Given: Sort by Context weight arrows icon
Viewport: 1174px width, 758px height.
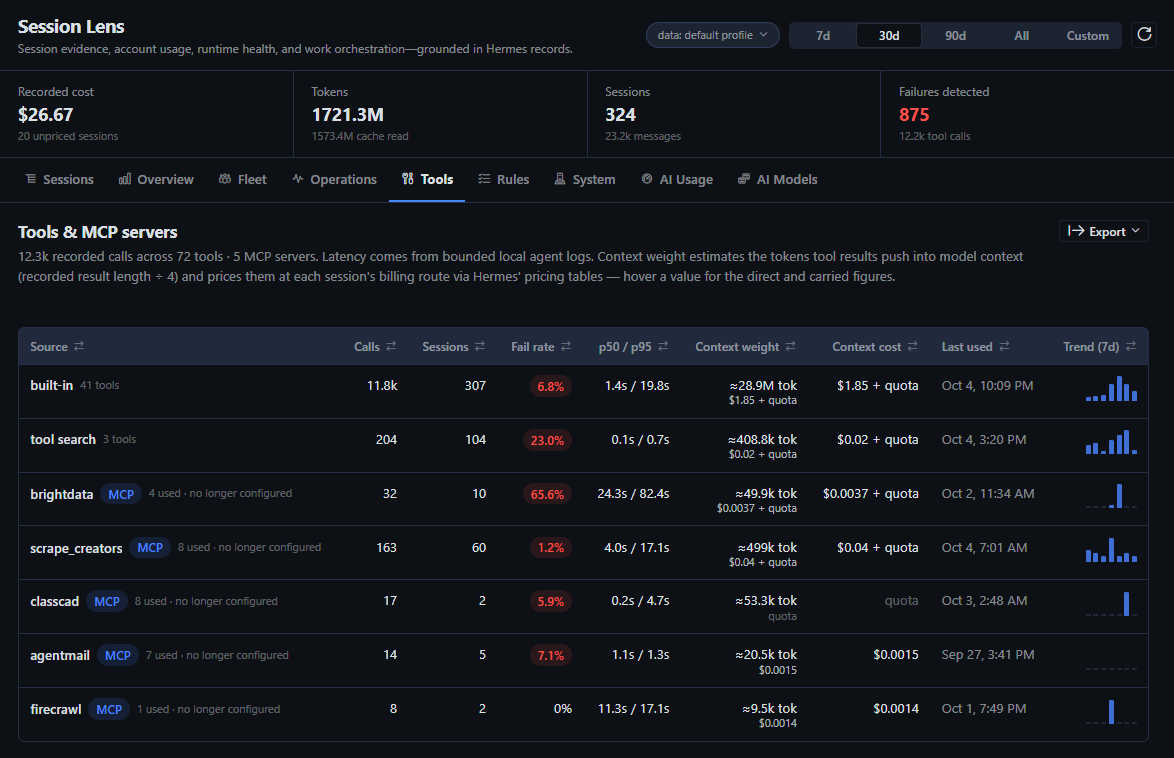Looking at the screenshot, I should [791, 346].
